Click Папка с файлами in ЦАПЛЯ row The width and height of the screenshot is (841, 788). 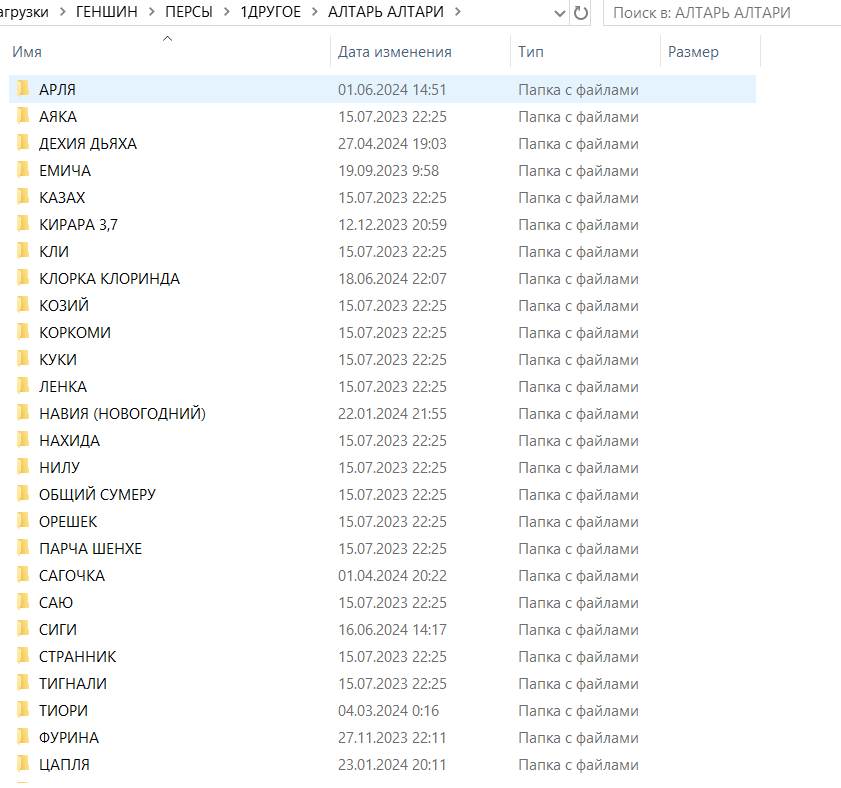pyautogui.click(x=578, y=764)
